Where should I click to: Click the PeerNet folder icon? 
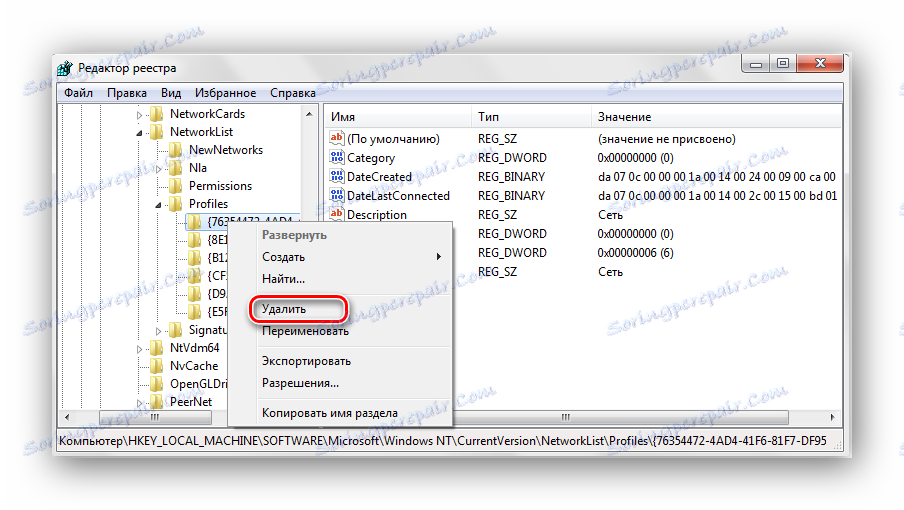(156, 402)
